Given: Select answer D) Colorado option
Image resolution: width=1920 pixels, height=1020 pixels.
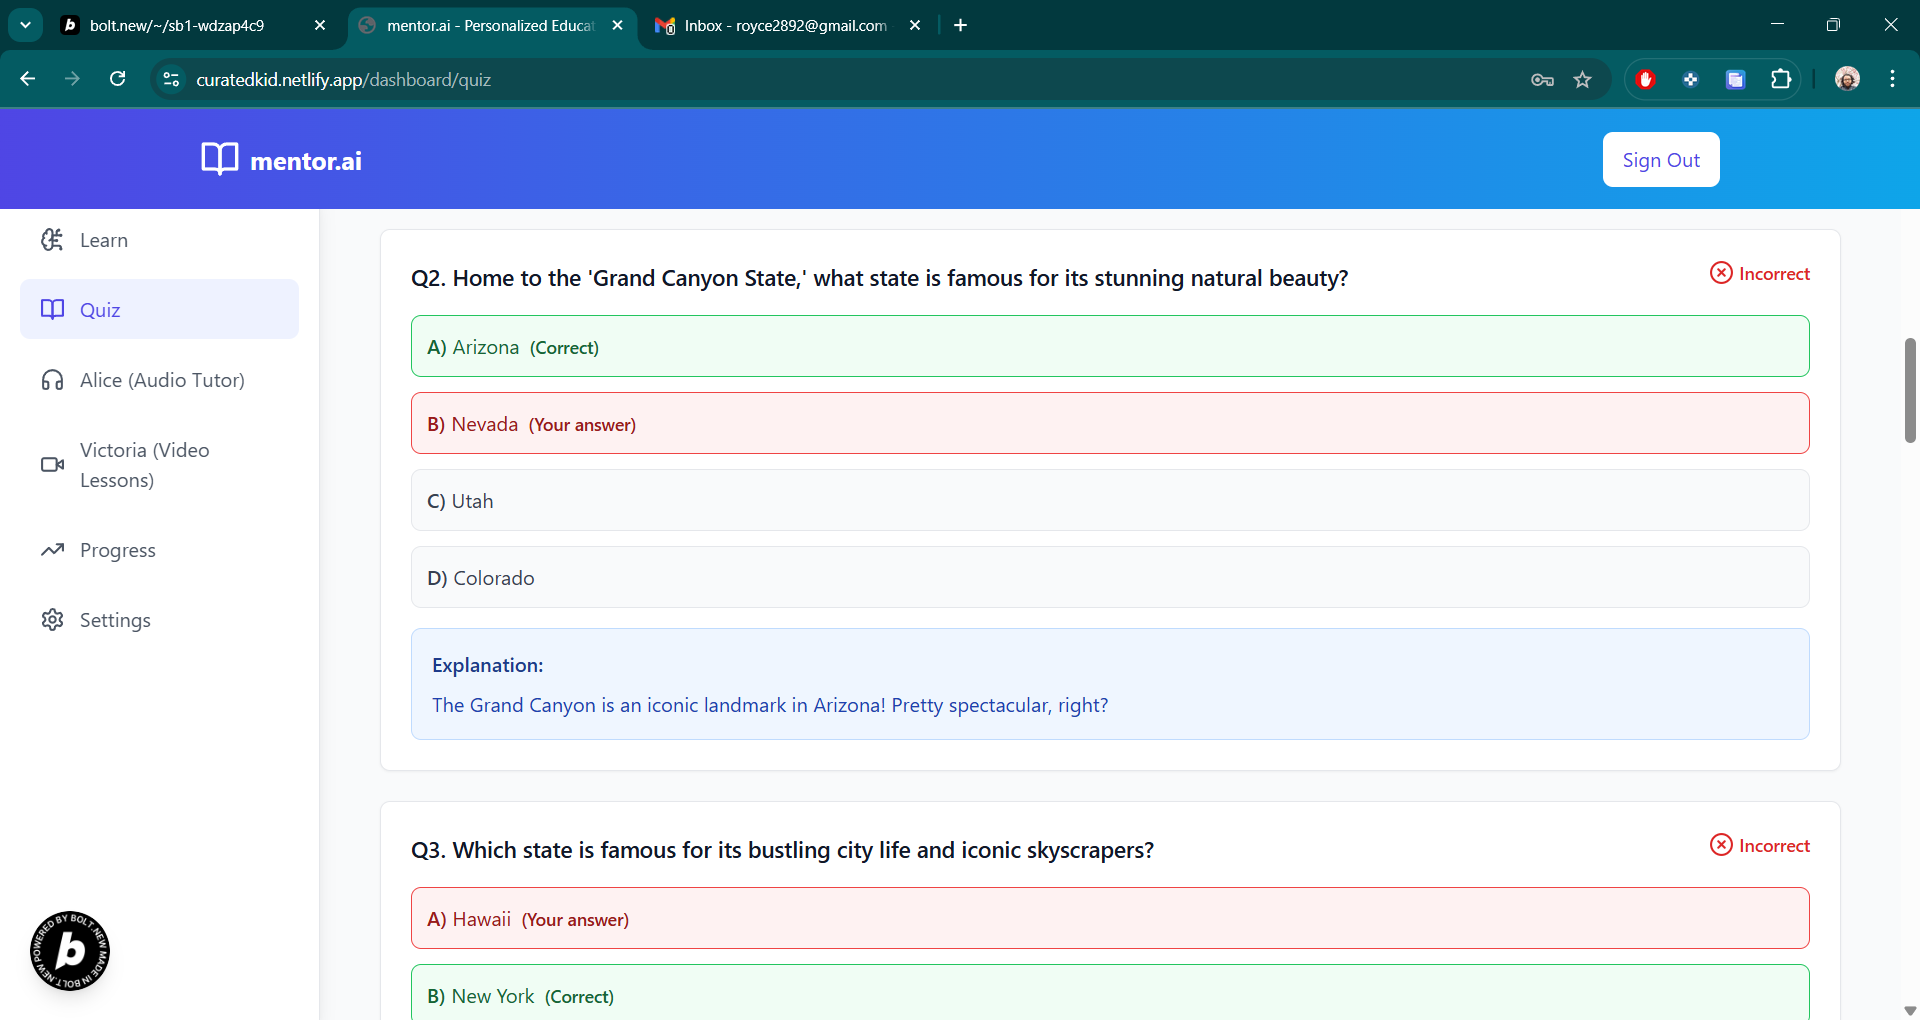Looking at the screenshot, I should point(1110,577).
